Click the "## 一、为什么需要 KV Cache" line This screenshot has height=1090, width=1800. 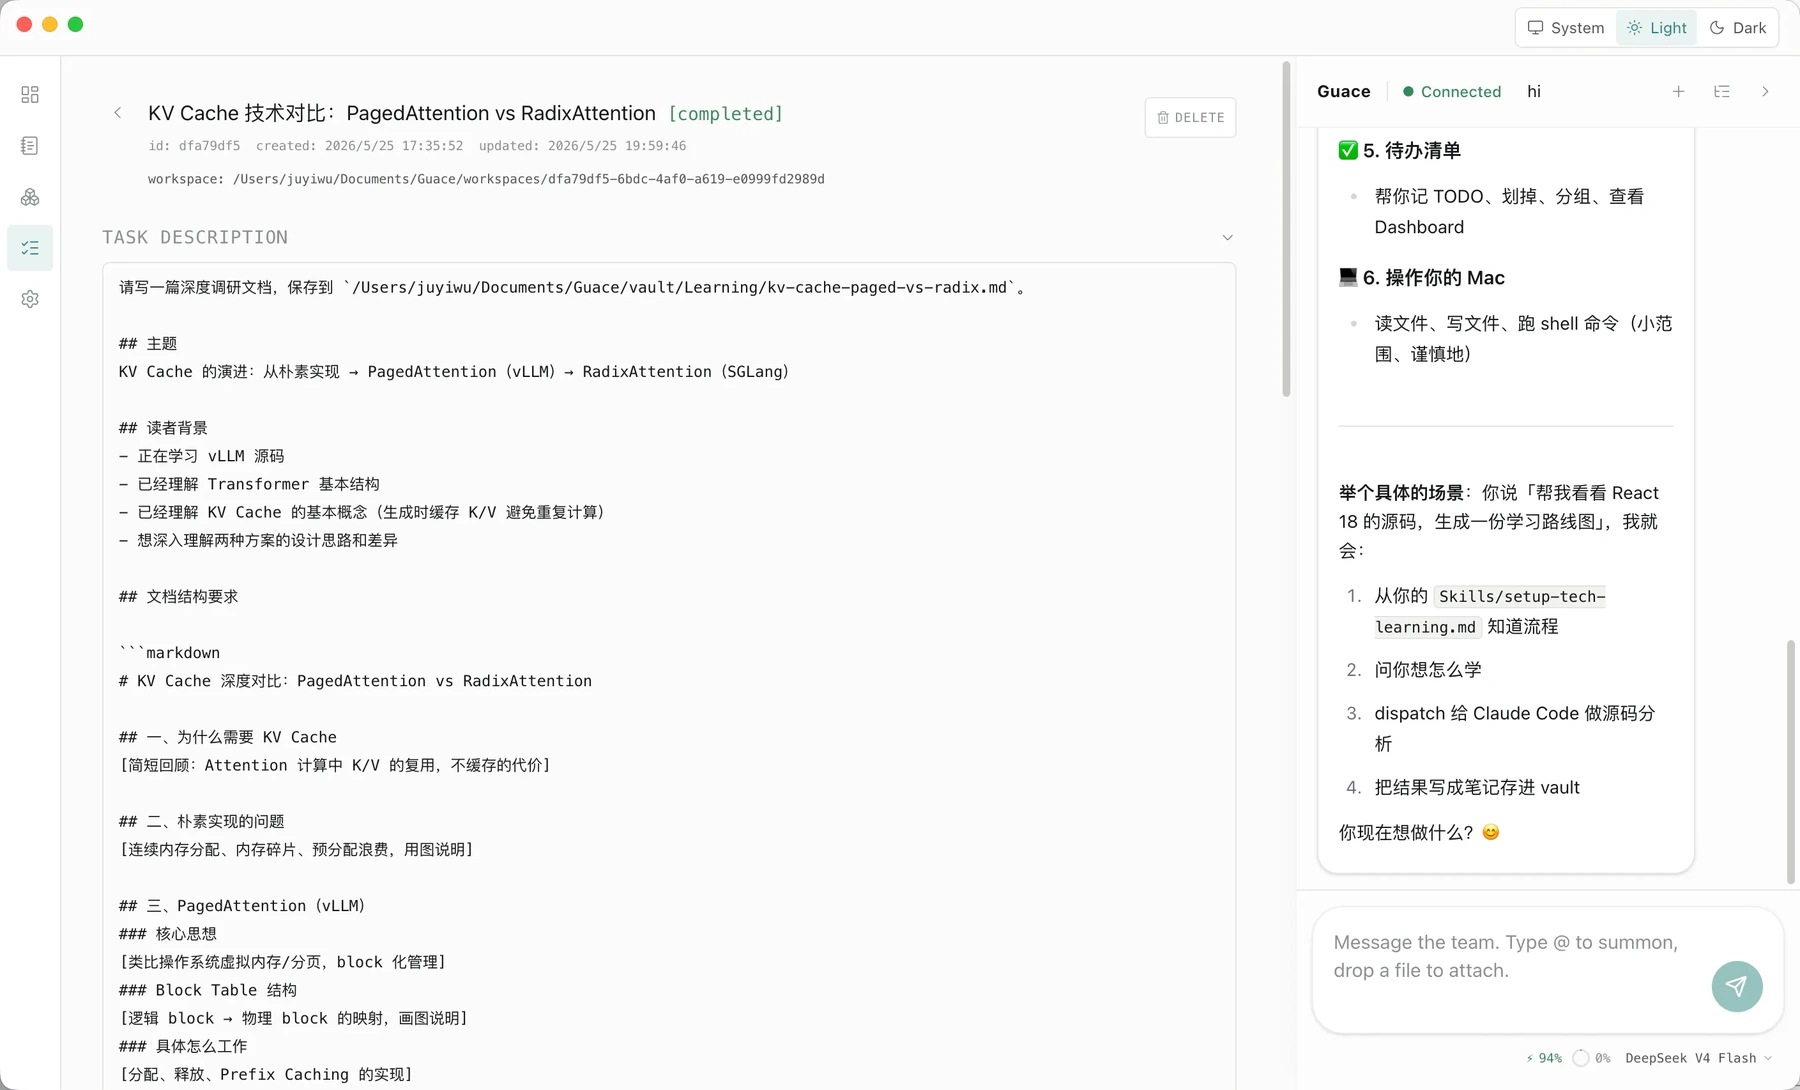(228, 737)
